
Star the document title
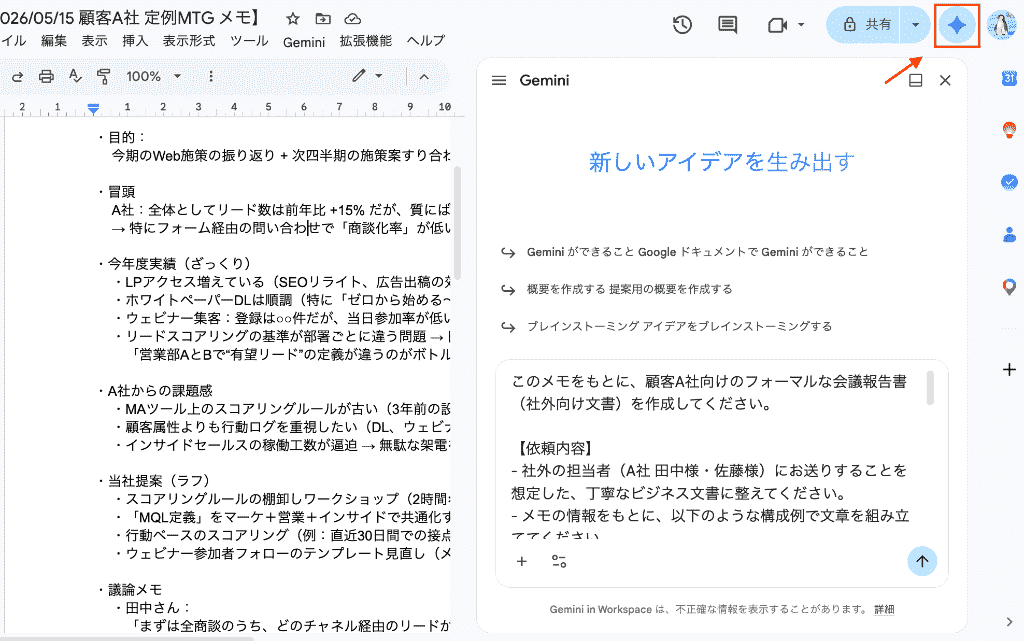click(293, 19)
